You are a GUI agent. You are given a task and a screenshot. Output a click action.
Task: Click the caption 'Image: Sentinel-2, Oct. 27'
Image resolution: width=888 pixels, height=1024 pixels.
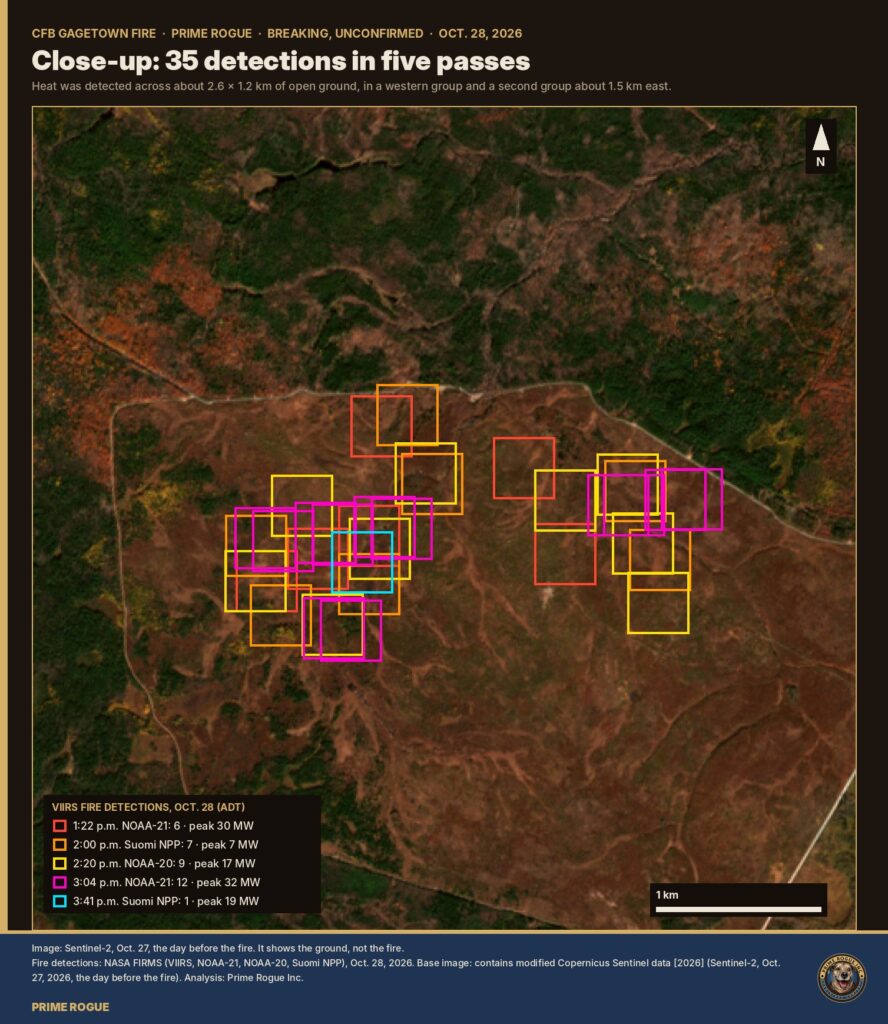click(x=217, y=948)
